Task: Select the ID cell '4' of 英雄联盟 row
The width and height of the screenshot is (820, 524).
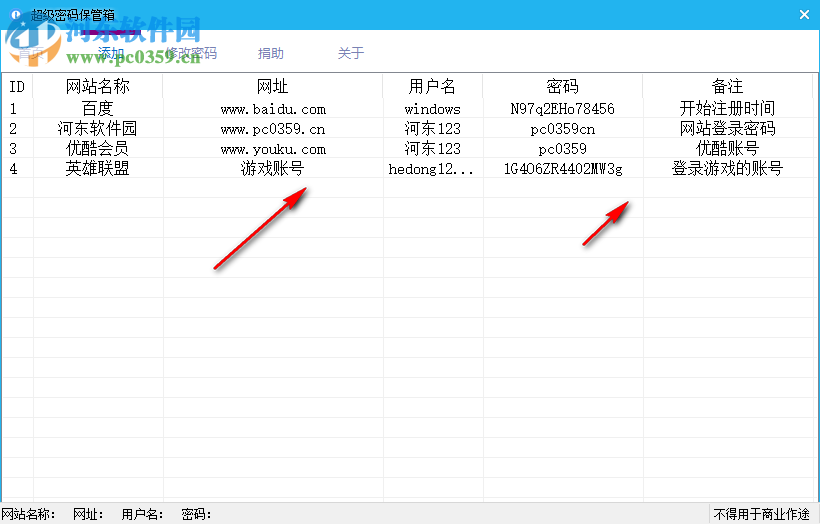Action: (x=17, y=168)
